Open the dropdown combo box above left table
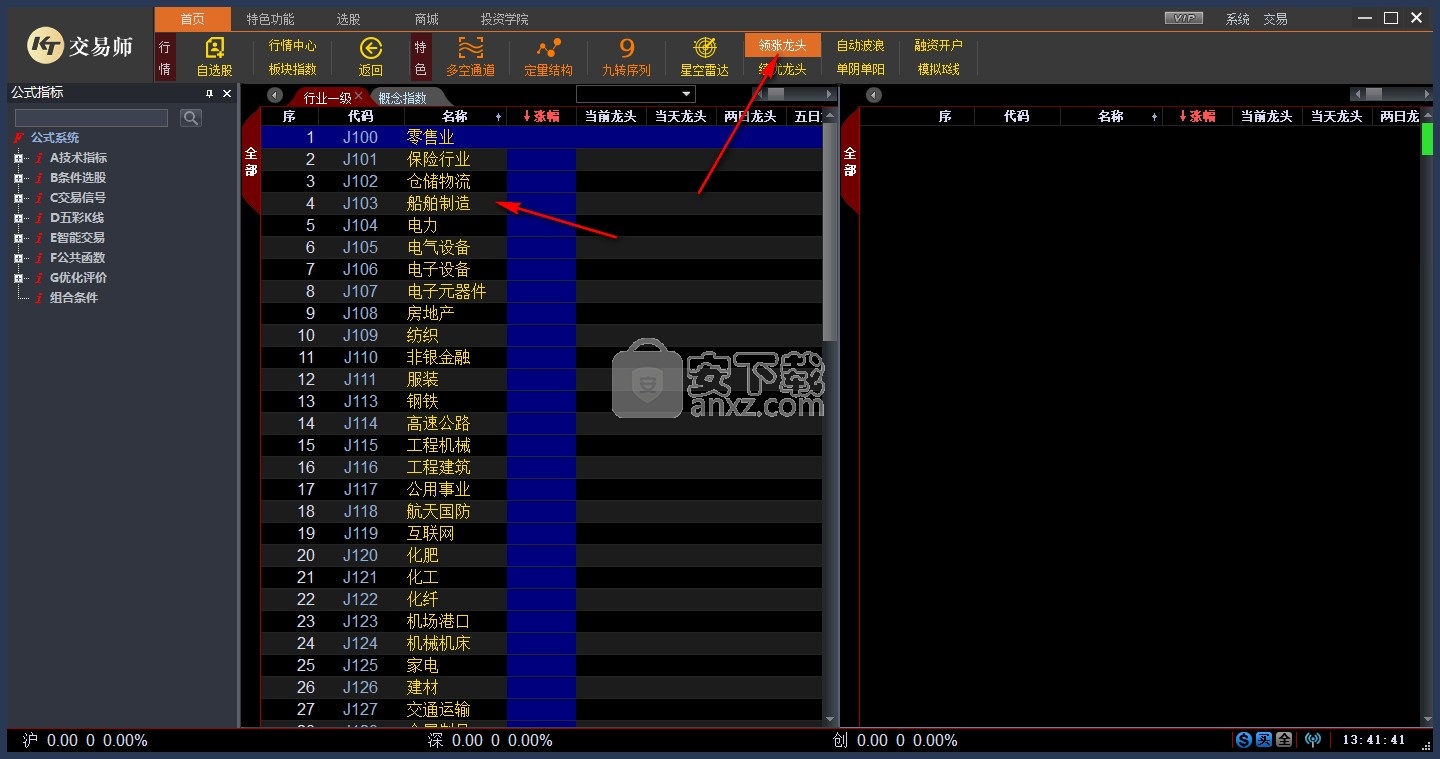 pyautogui.click(x=635, y=95)
